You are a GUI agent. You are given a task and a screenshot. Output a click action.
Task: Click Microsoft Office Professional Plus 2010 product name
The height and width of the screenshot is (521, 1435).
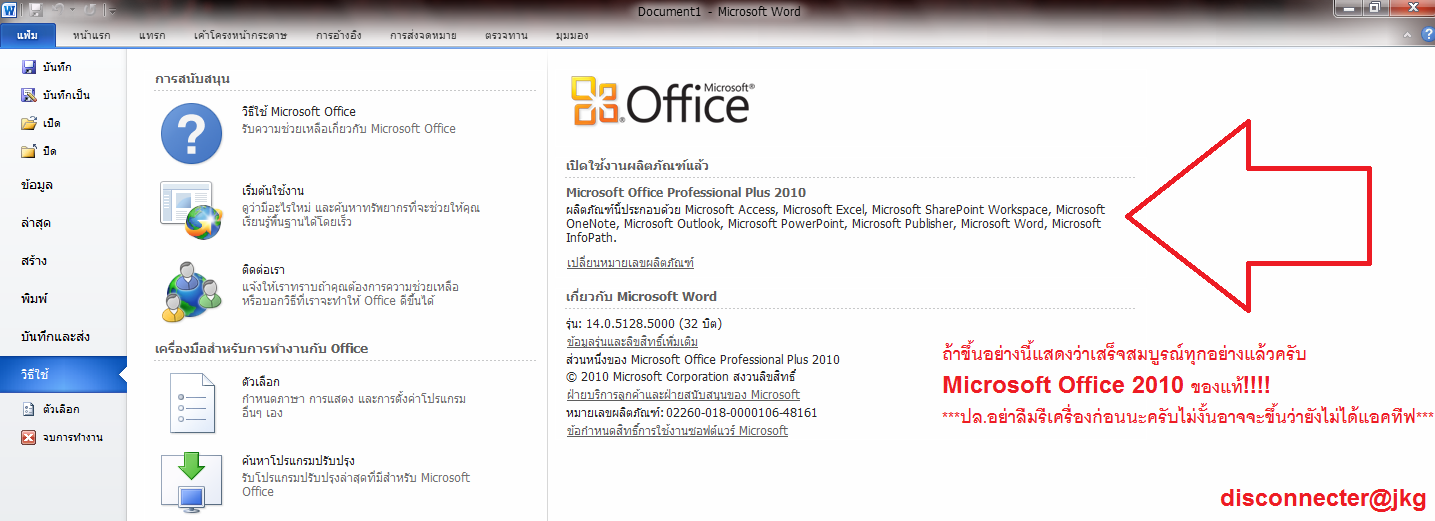(686, 192)
